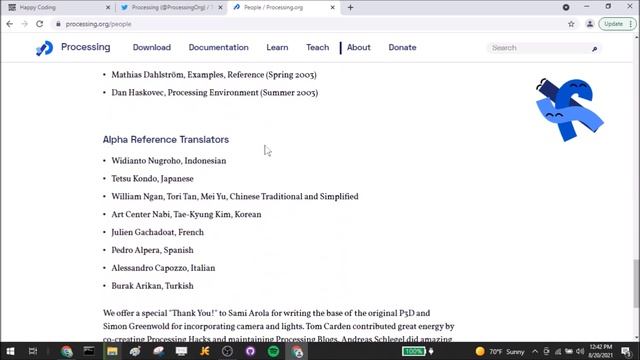
Task: Open the Teach page
Action: pos(318,47)
